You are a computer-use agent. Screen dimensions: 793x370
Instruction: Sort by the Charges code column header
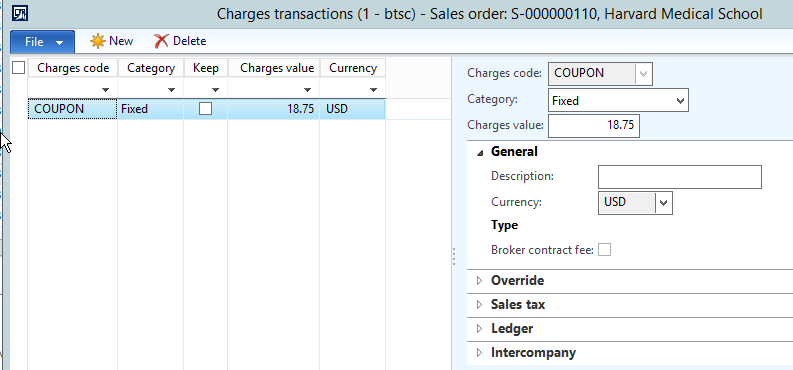73,68
